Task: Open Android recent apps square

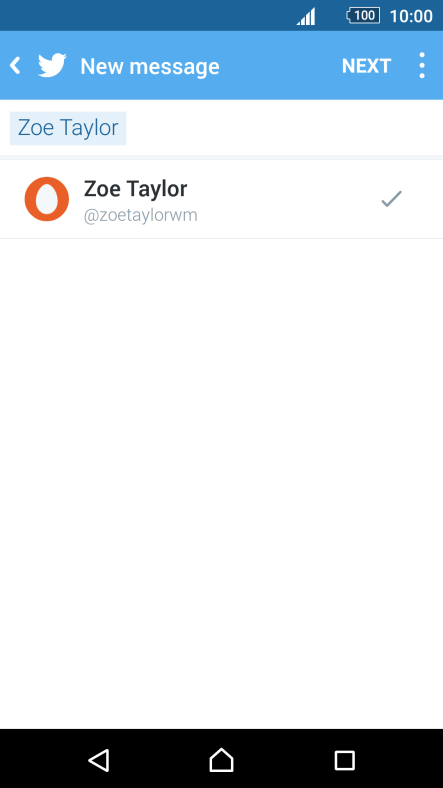Action: [x=345, y=760]
